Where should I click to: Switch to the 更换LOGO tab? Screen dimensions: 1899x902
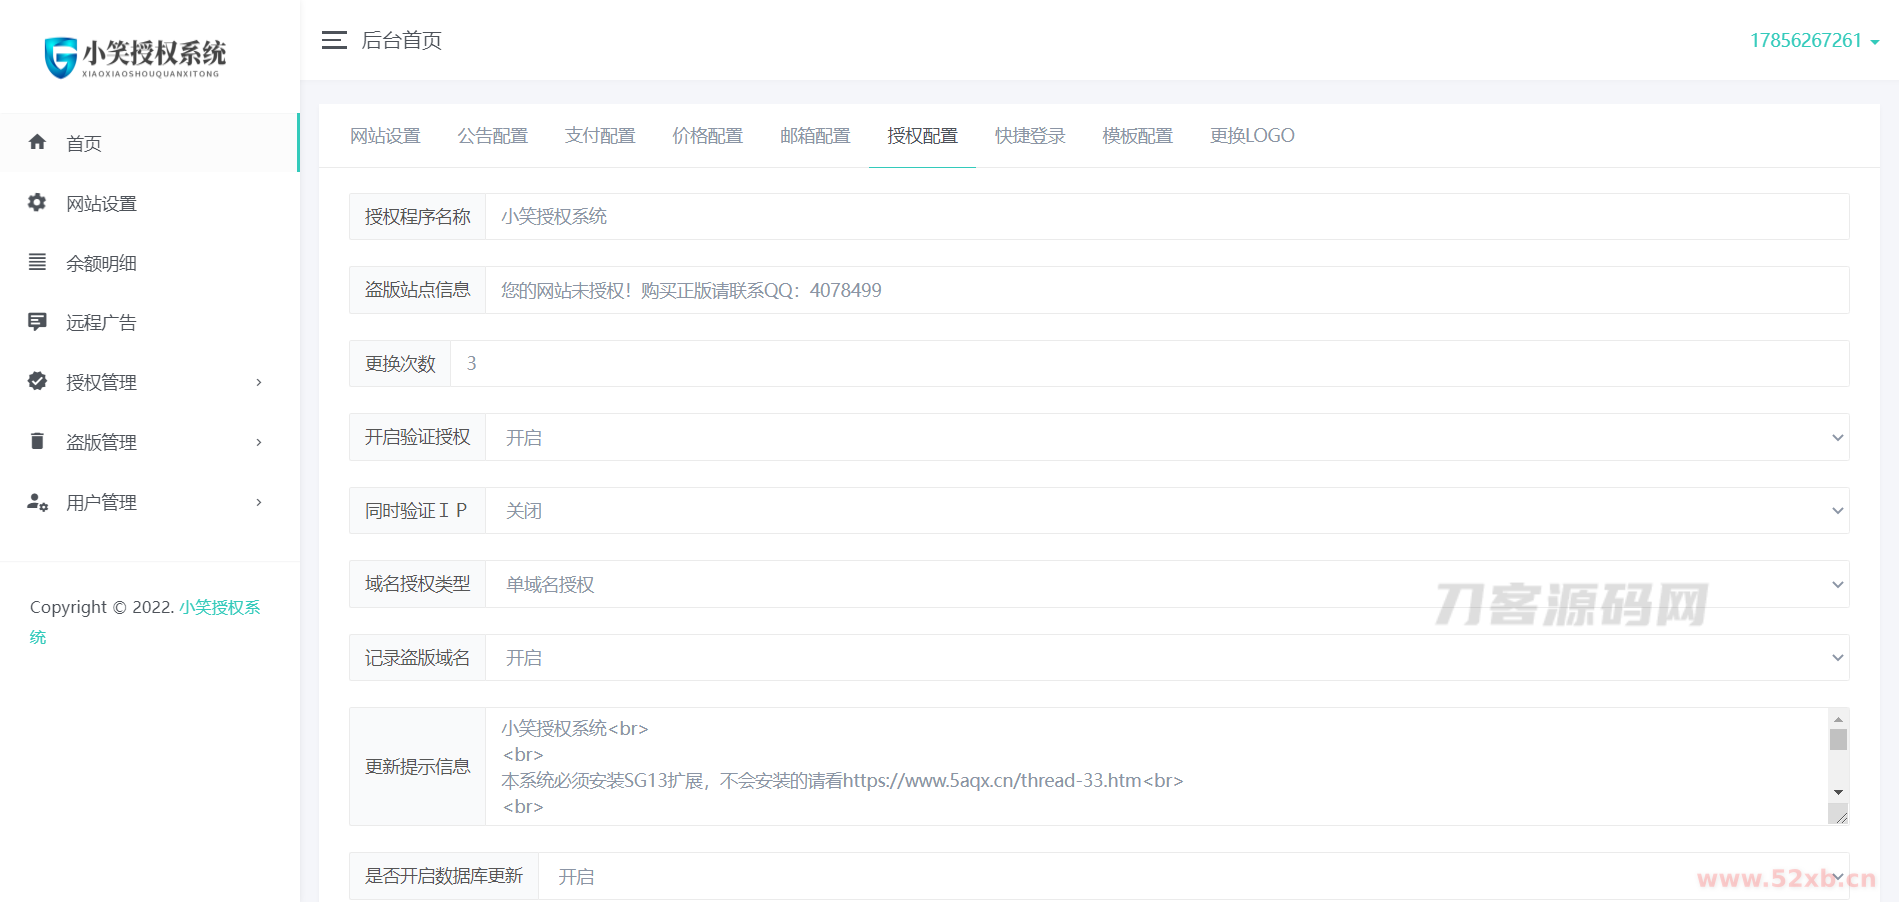pos(1252,136)
